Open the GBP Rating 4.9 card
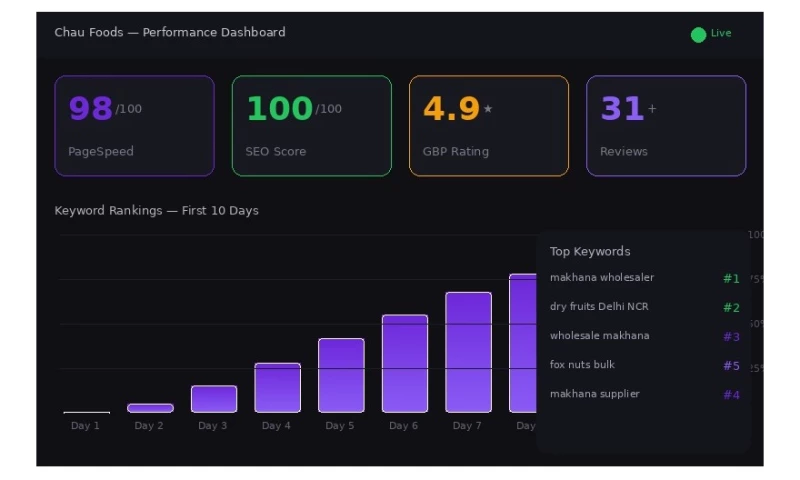 click(x=489, y=125)
